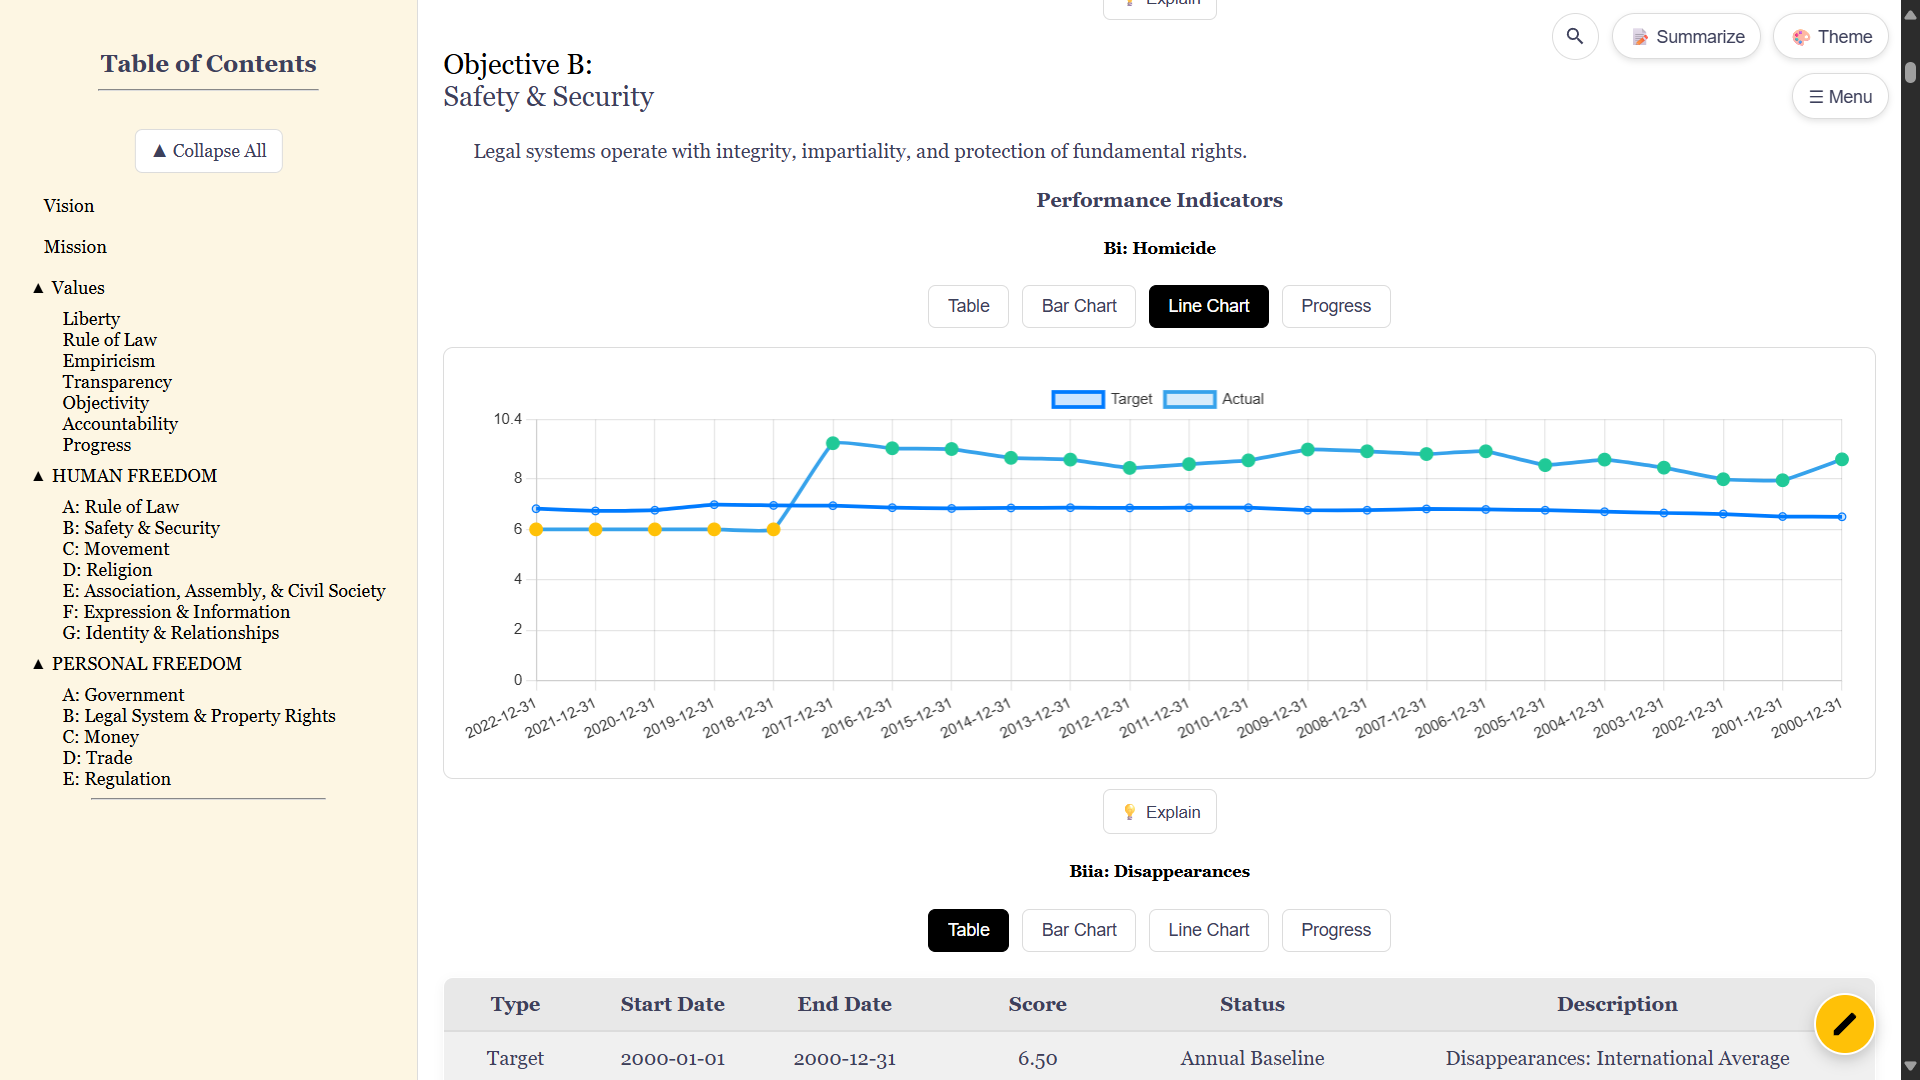Click the Collapse All button
The width and height of the screenshot is (1920, 1080).
pyautogui.click(x=209, y=151)
